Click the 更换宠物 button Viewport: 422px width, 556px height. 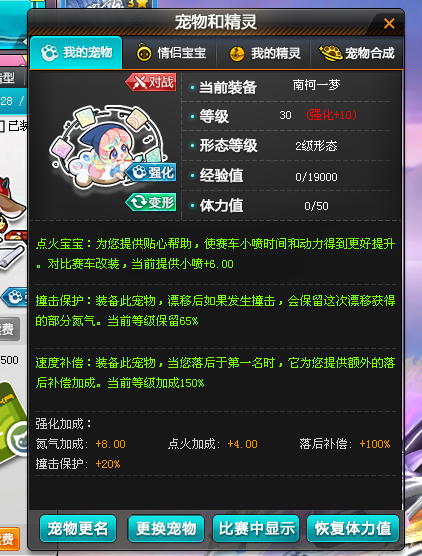point(166,528)
